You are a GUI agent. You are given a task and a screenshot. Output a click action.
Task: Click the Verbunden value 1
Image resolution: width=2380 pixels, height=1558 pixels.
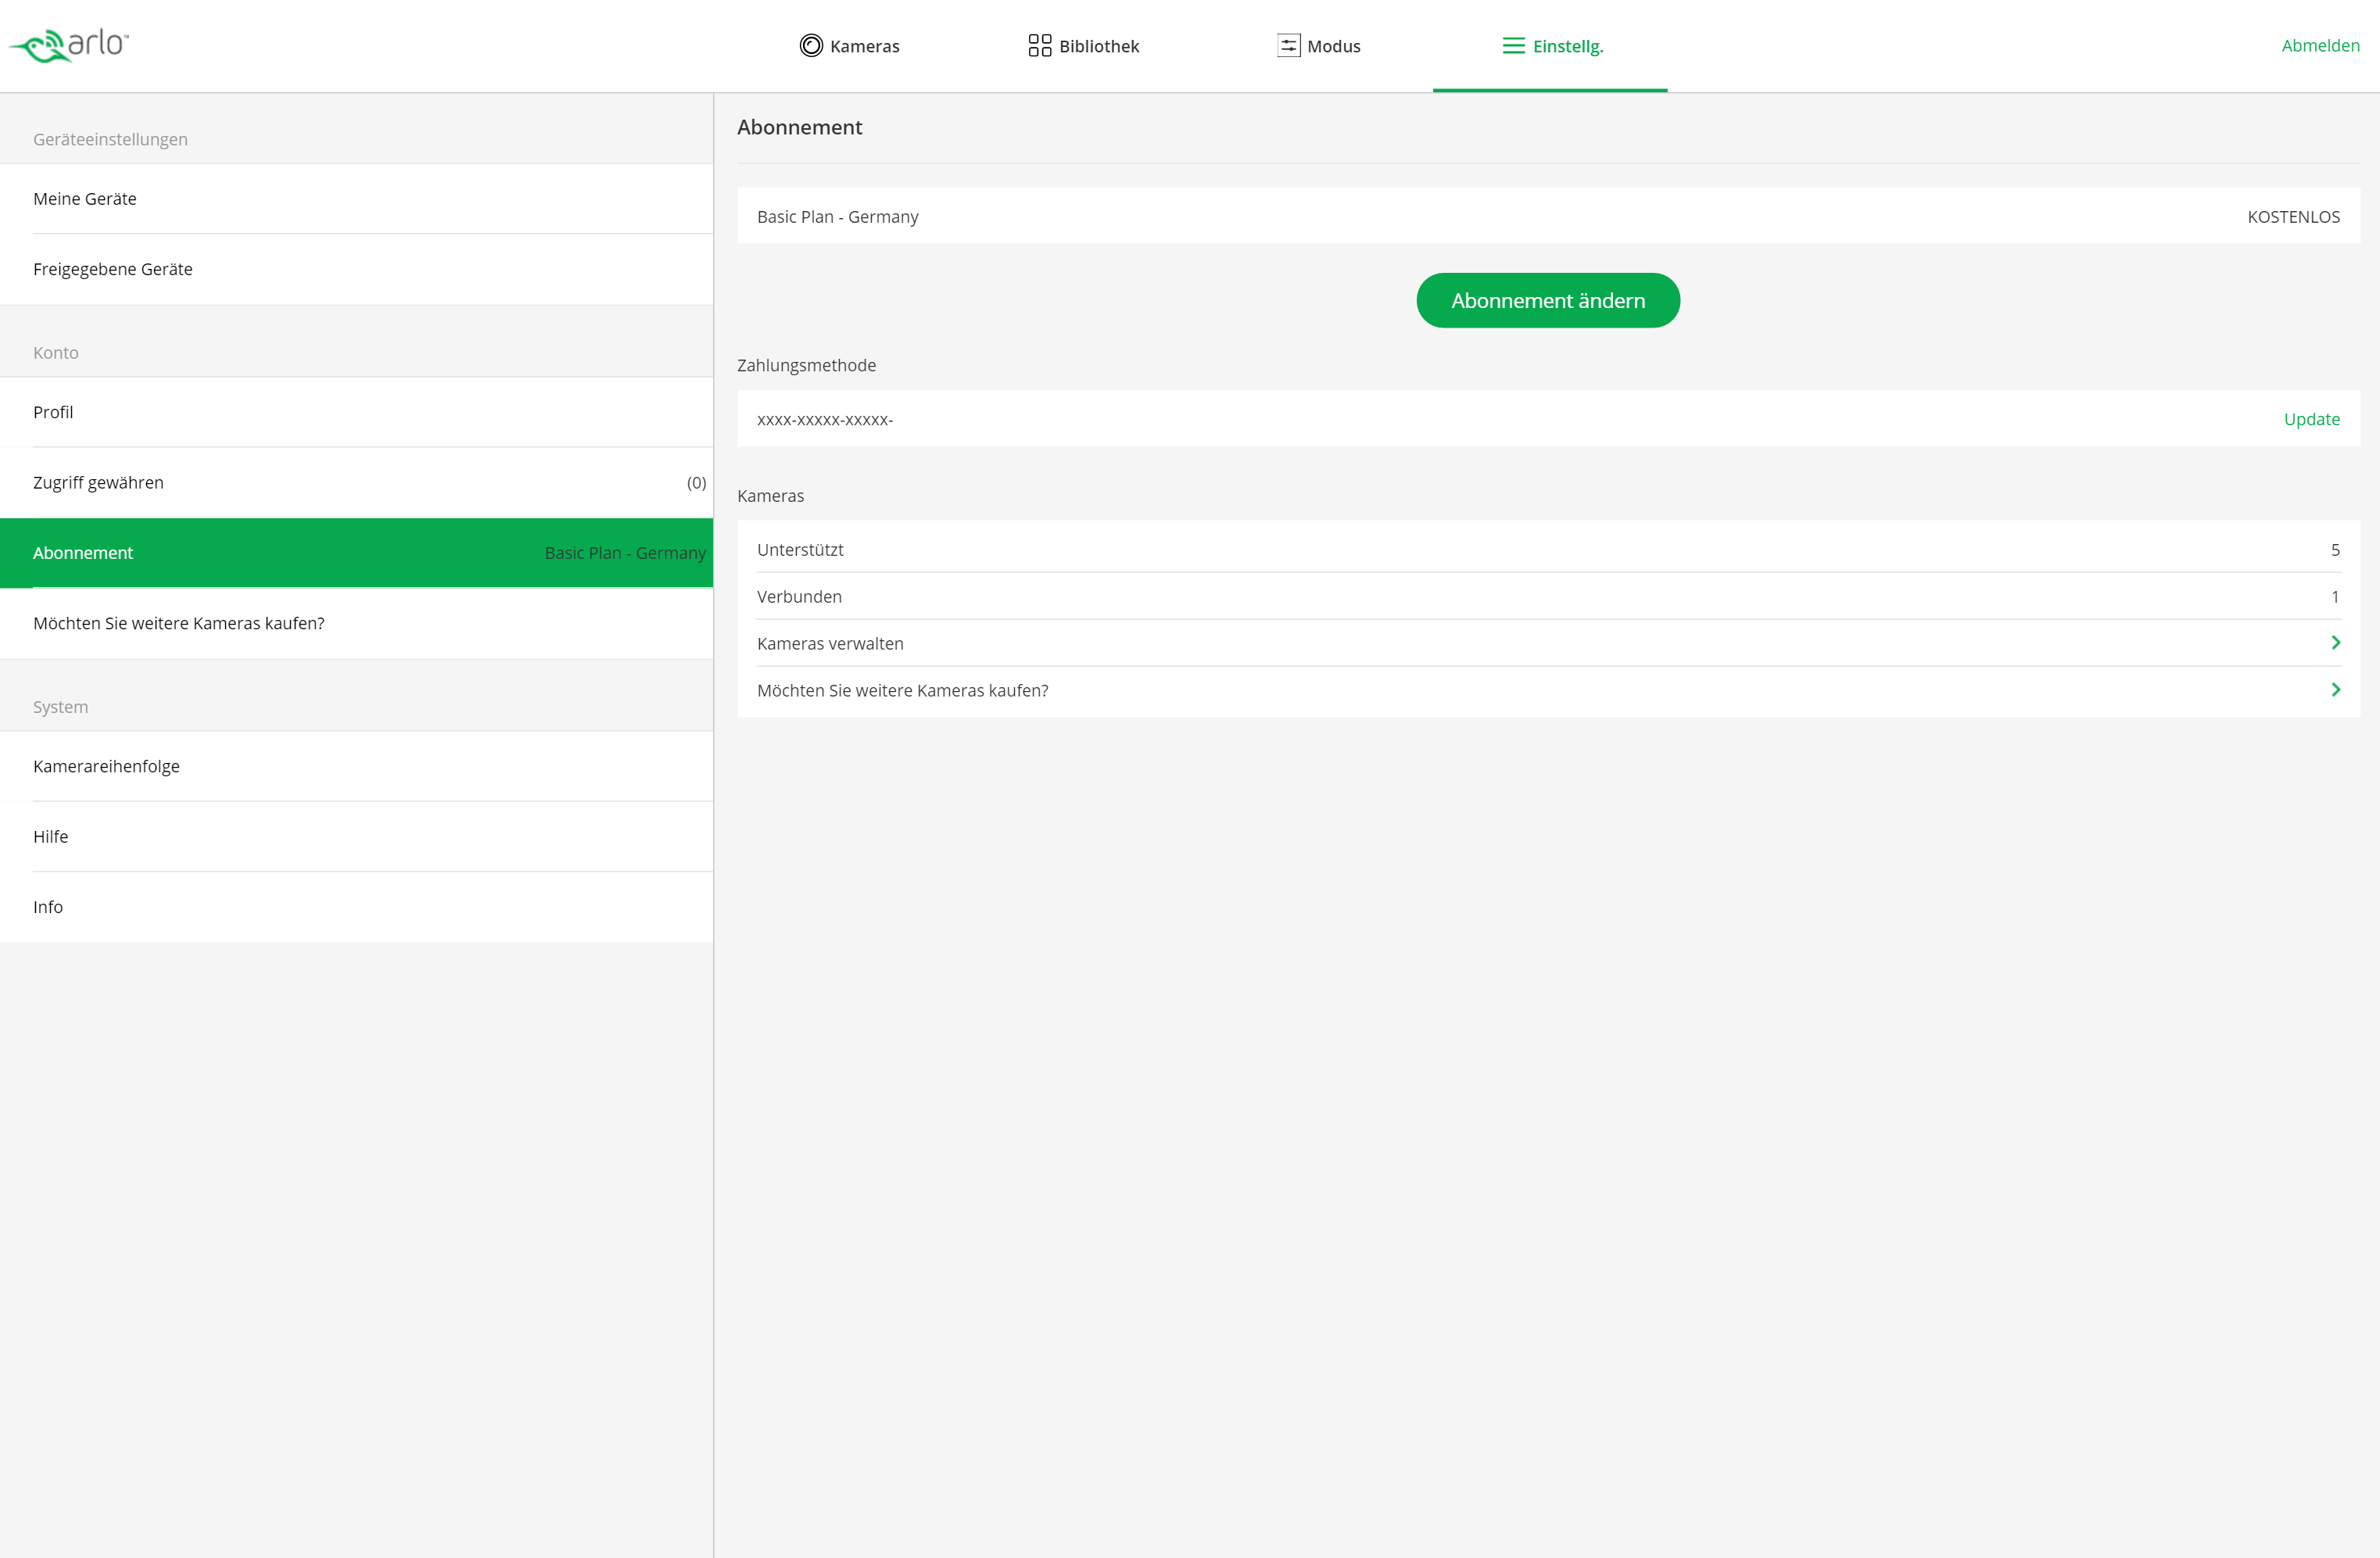[x=2335, y=597]
